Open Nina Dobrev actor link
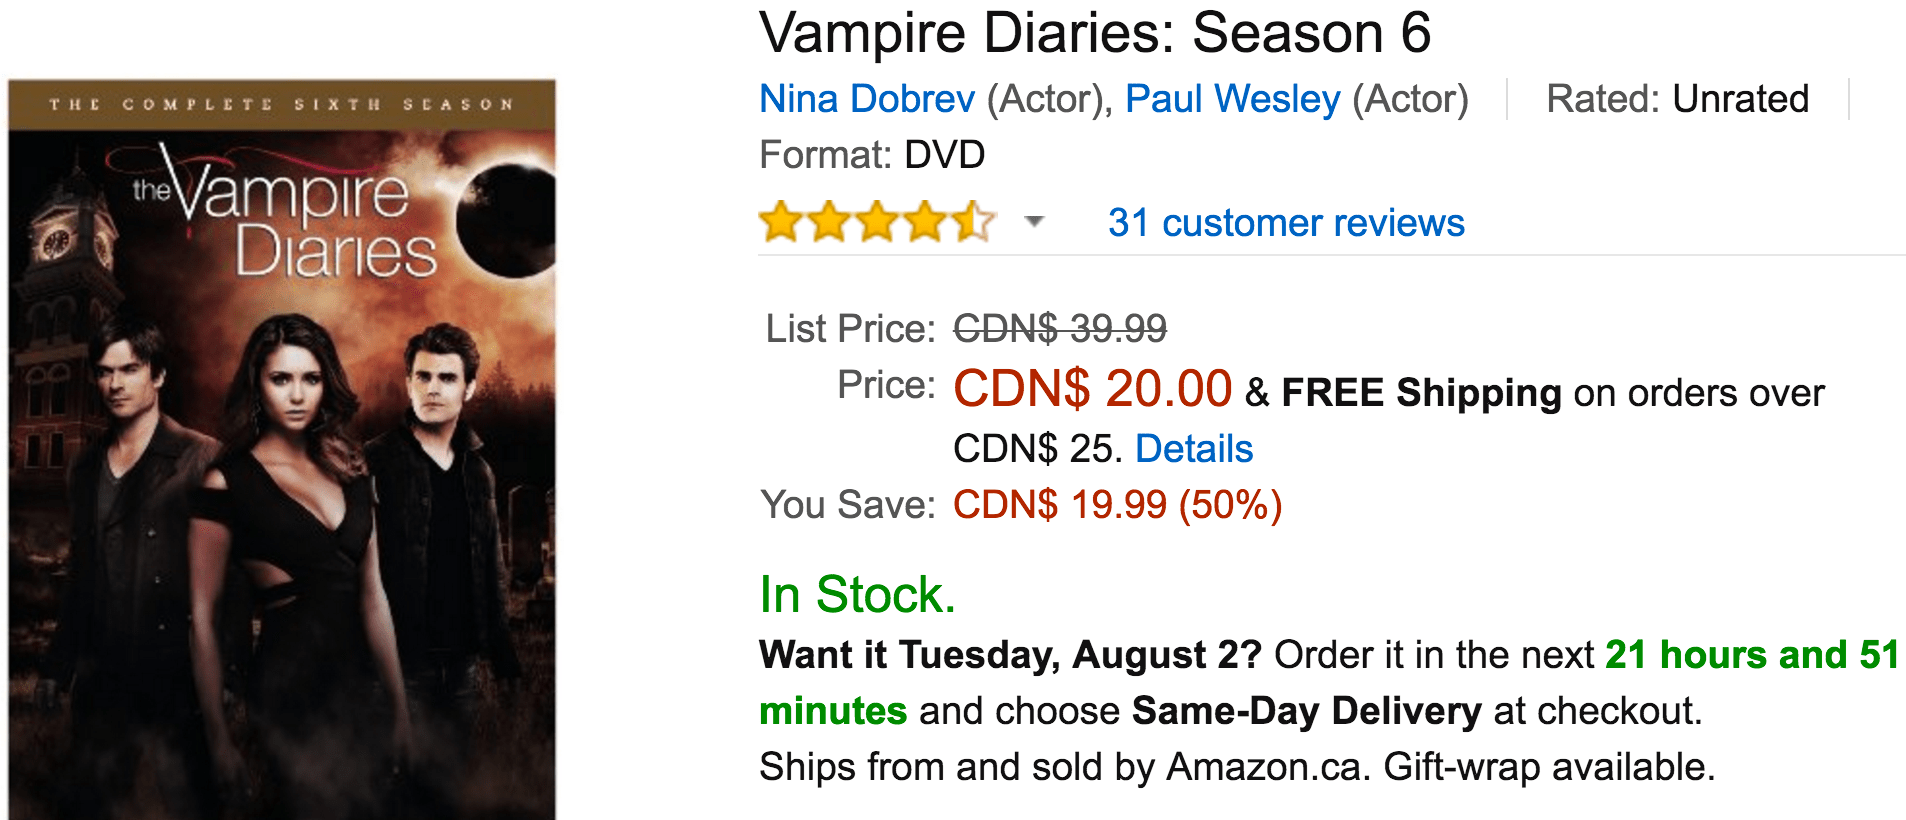The height and width of the screenshot is (820, 1906). click(x=866, y=99)
